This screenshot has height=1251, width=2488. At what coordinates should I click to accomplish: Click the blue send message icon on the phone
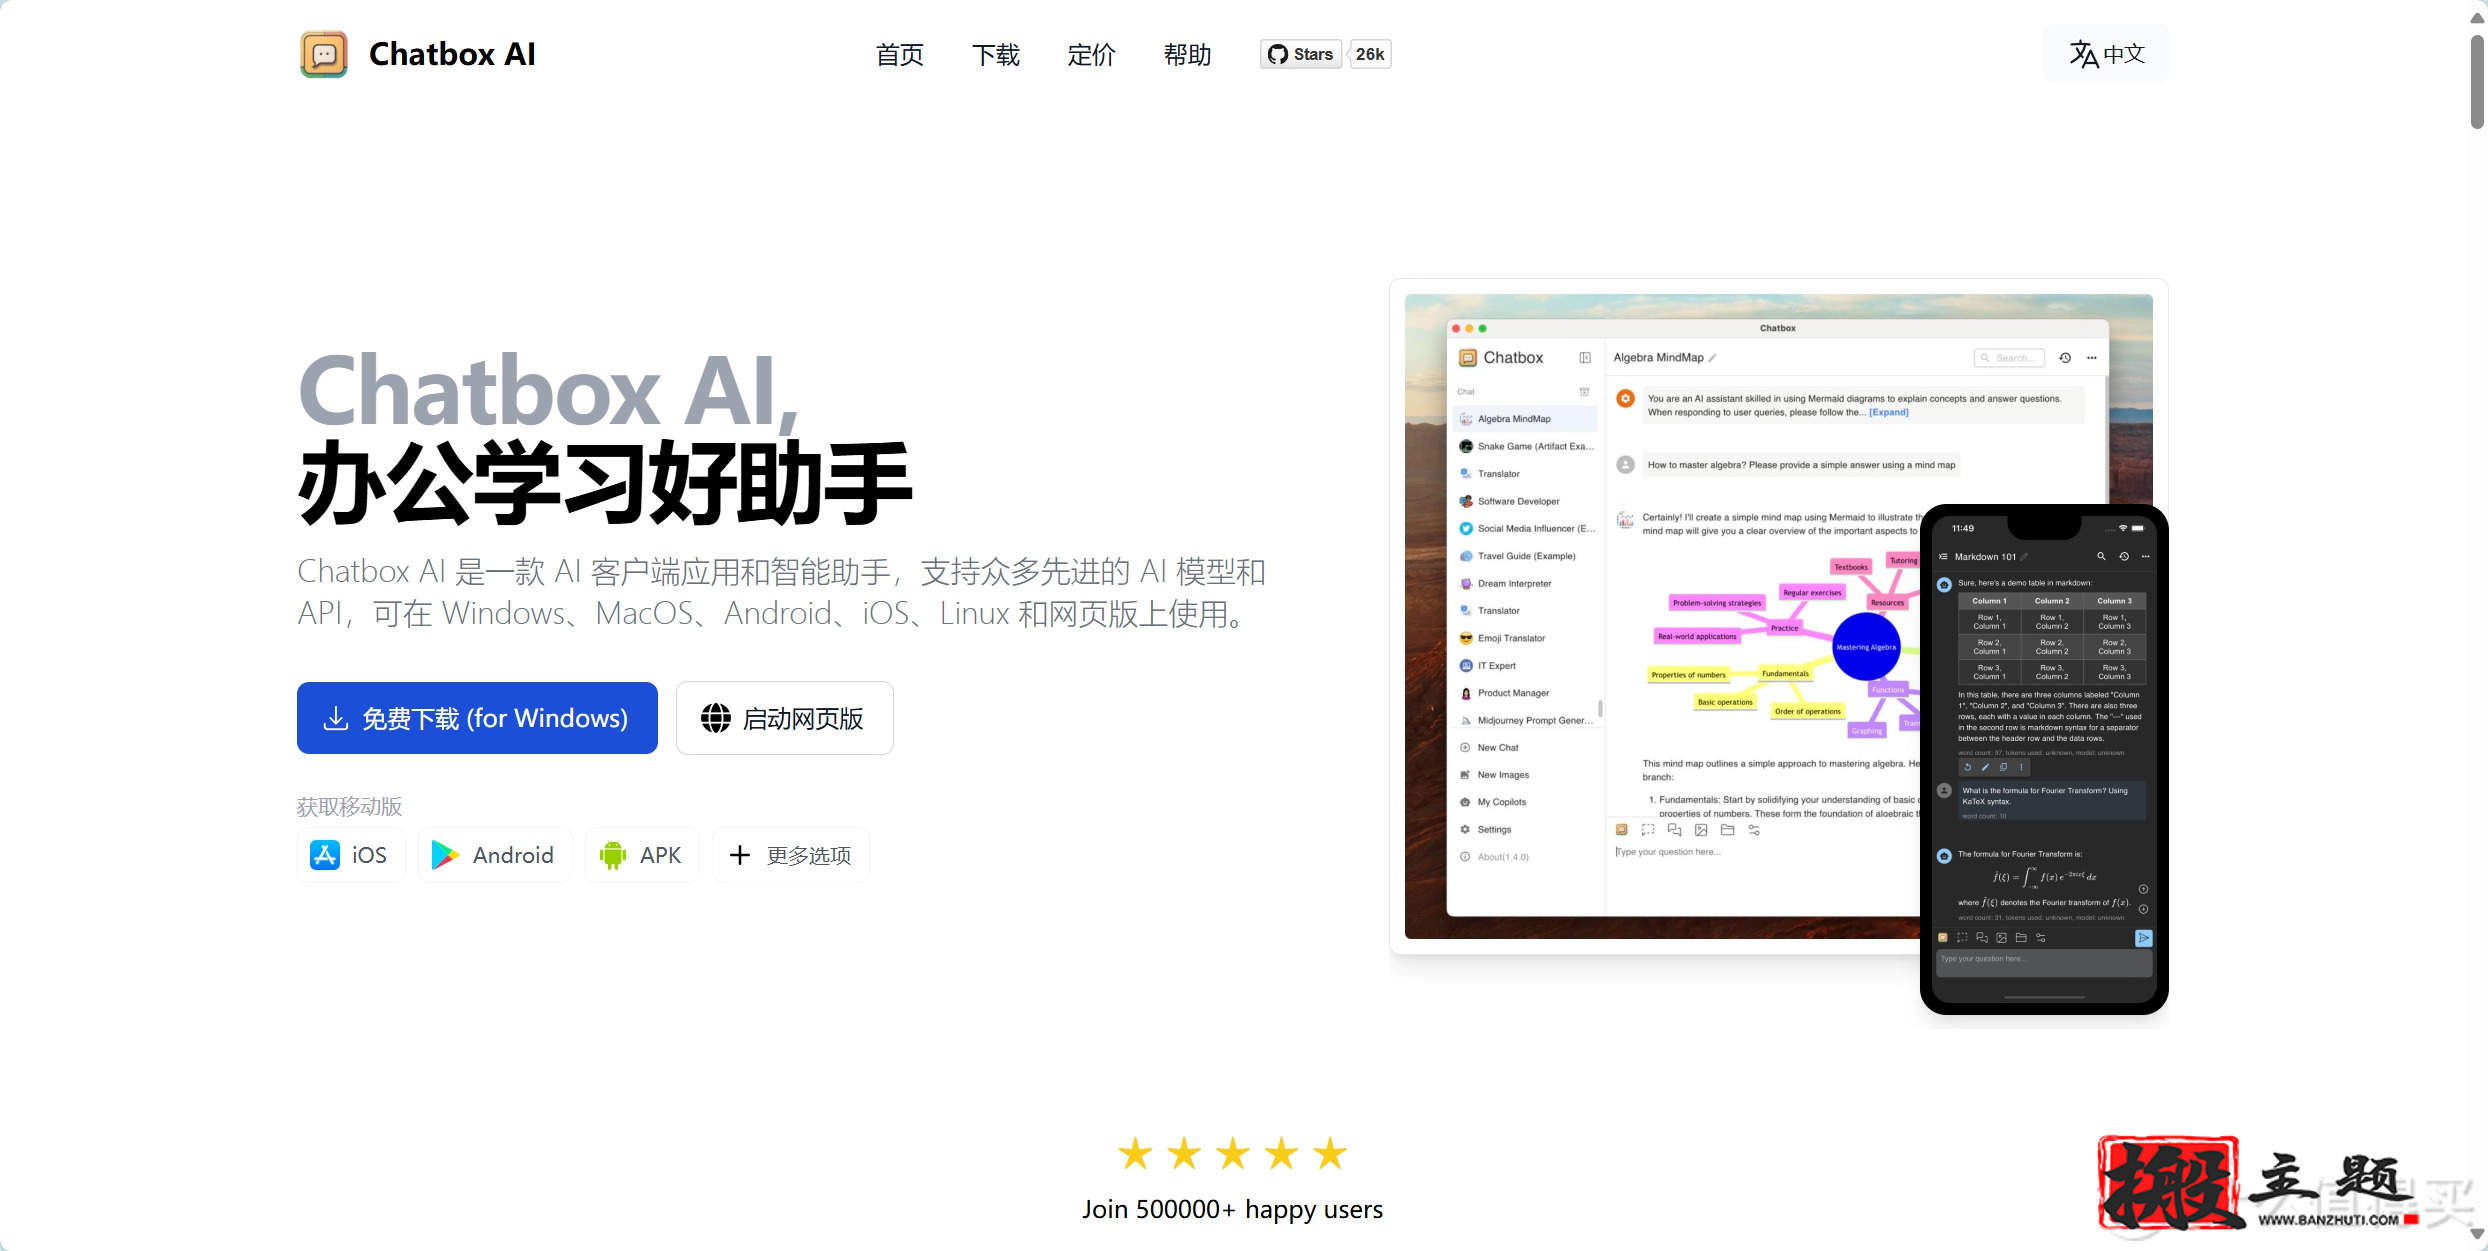pyautogui.click(x=2144, y=937)
